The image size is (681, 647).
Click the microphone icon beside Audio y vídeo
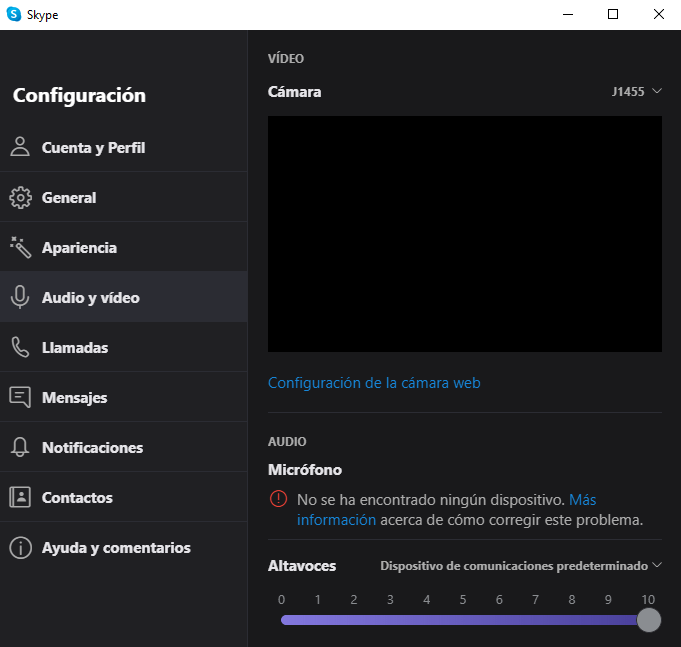(x=20, y=297)
